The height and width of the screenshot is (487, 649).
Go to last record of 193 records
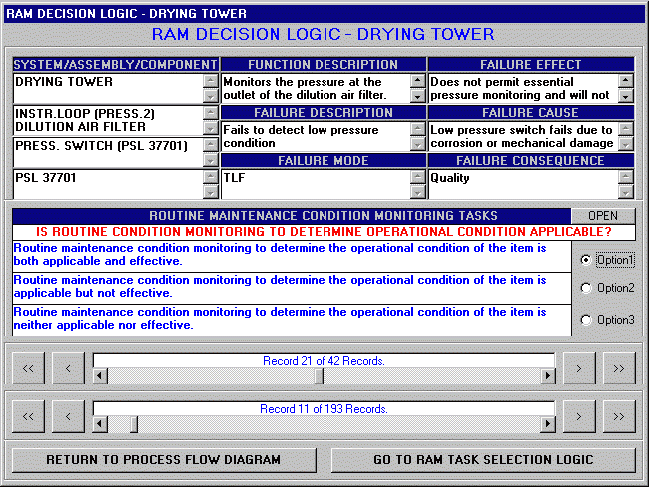(619, 416)
